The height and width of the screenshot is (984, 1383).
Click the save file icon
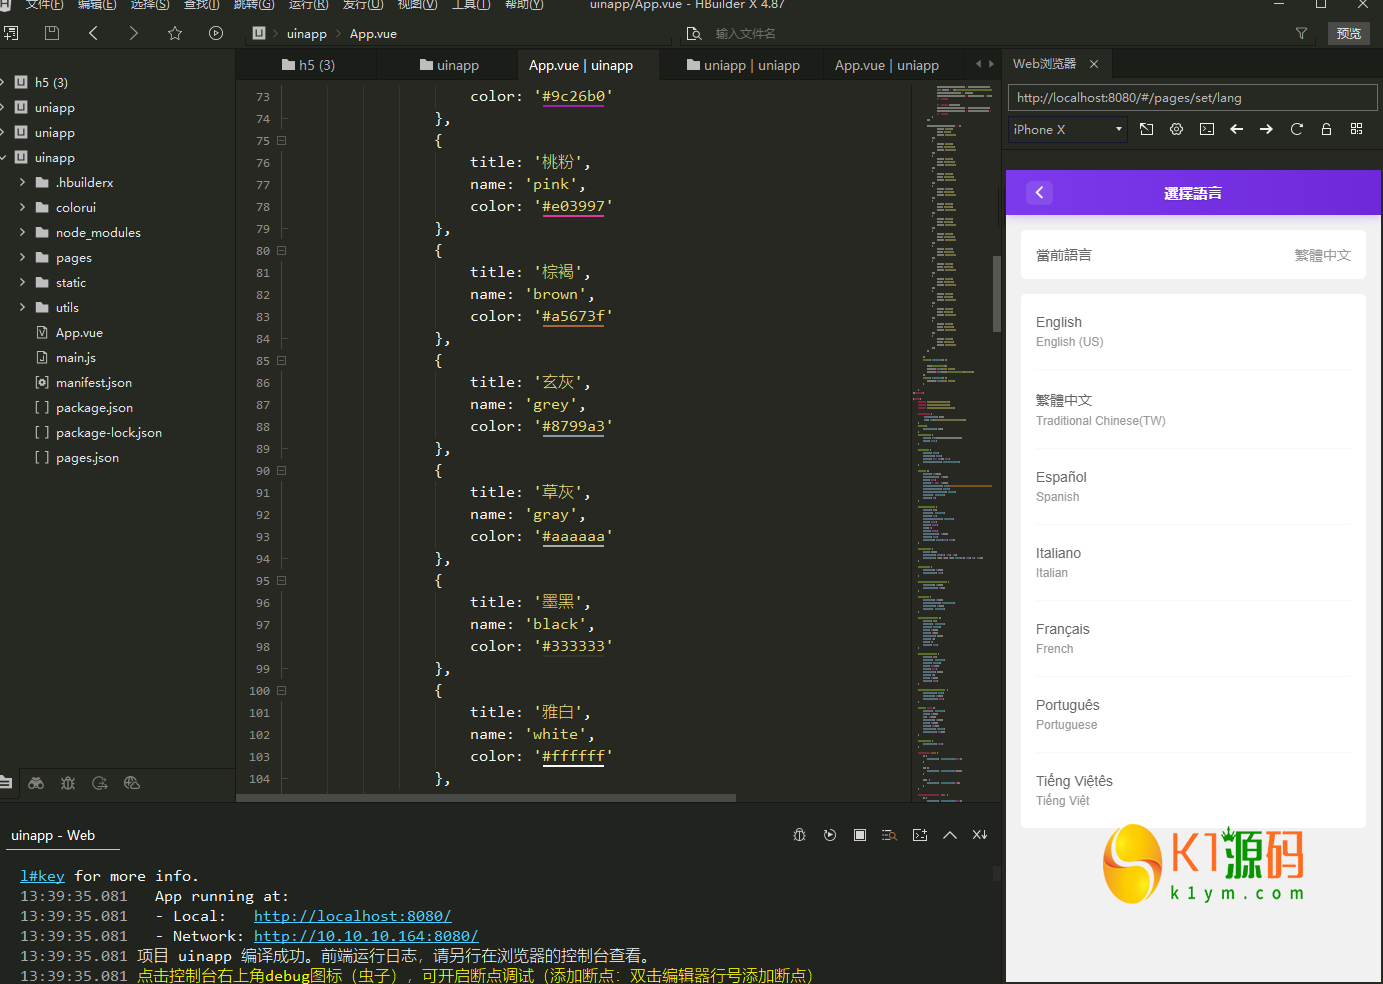pos(52,33)
